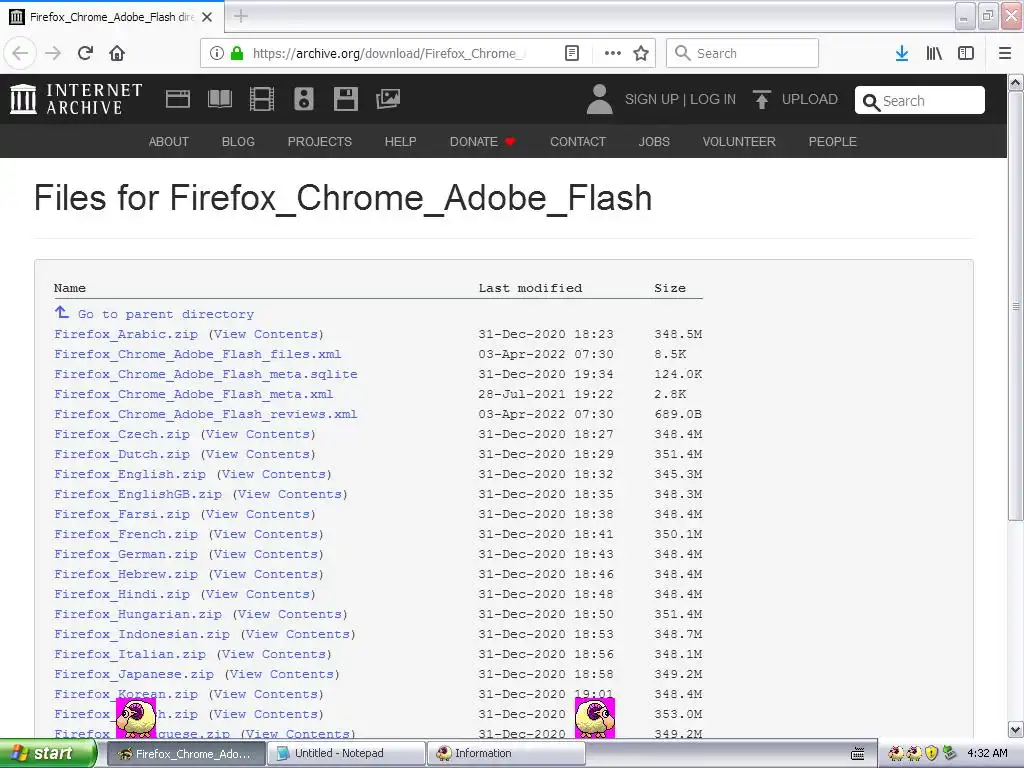Open the Web archive icon
The height and width of the screenshot is (768, 1024).
click(178, 99)
